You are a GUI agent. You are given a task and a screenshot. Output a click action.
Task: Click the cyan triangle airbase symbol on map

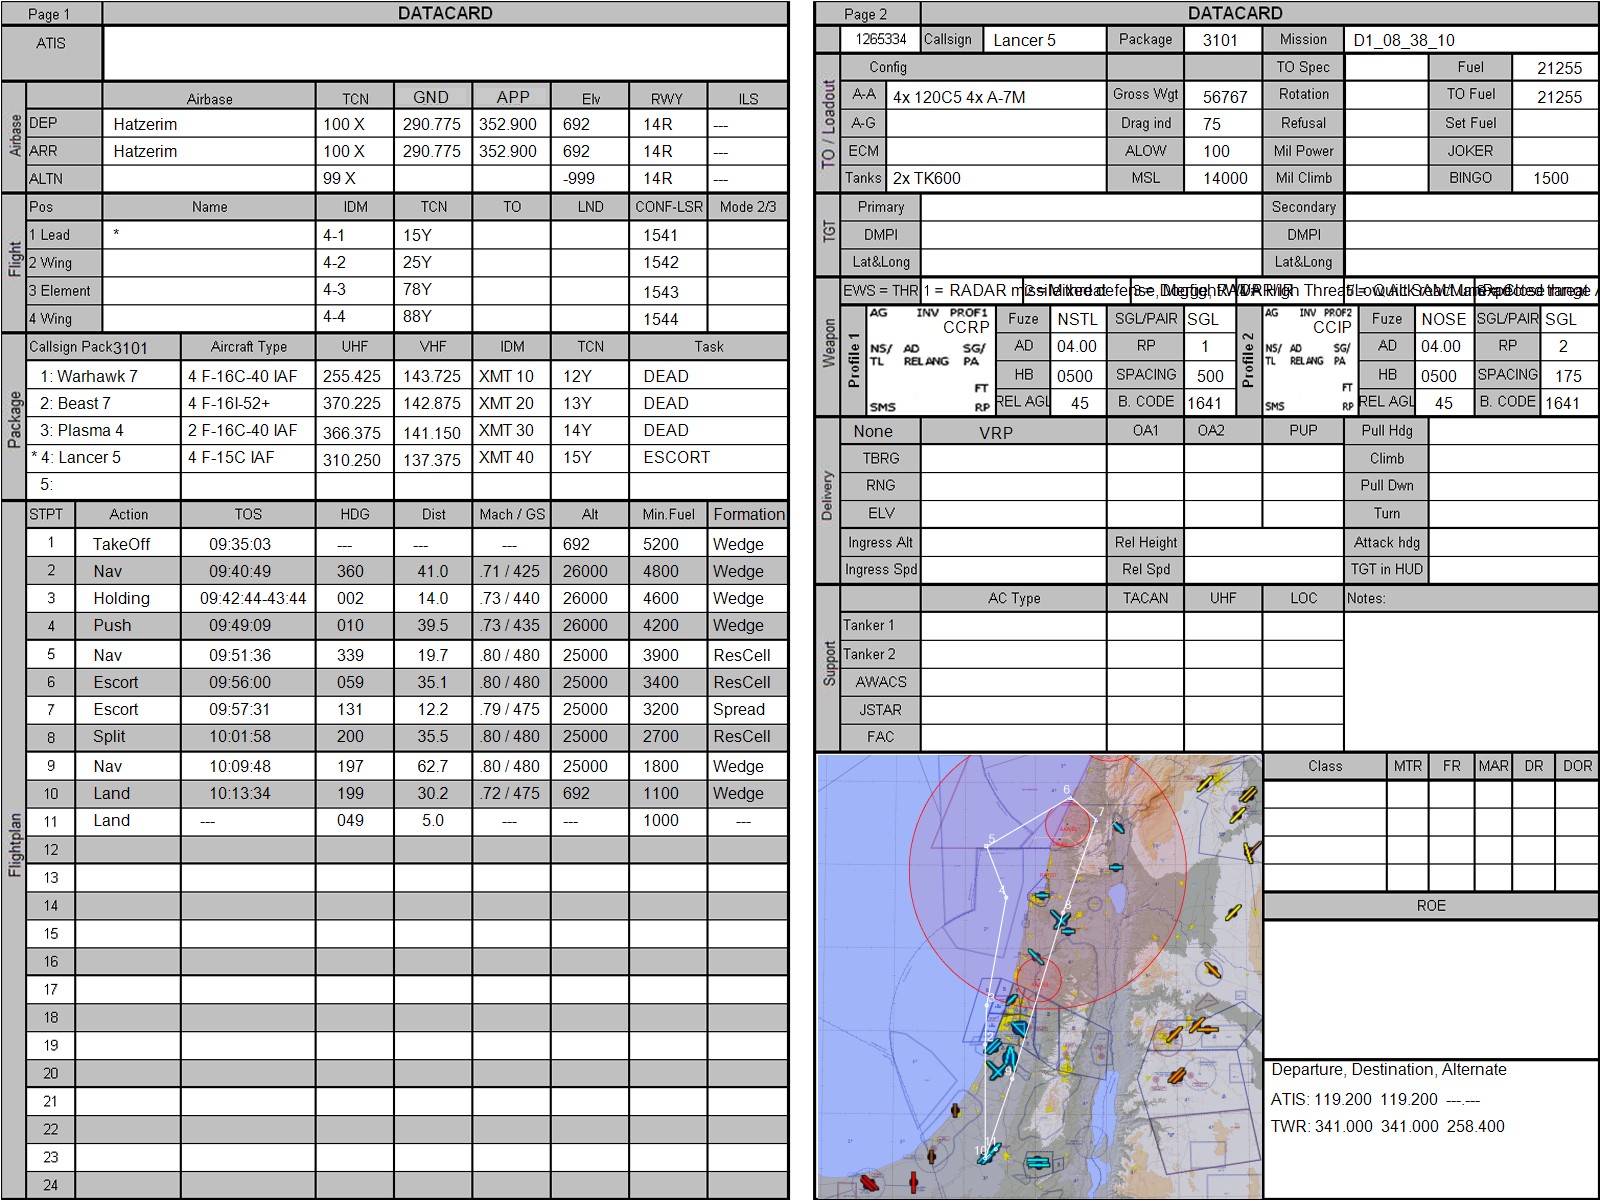point(1018,1028)
